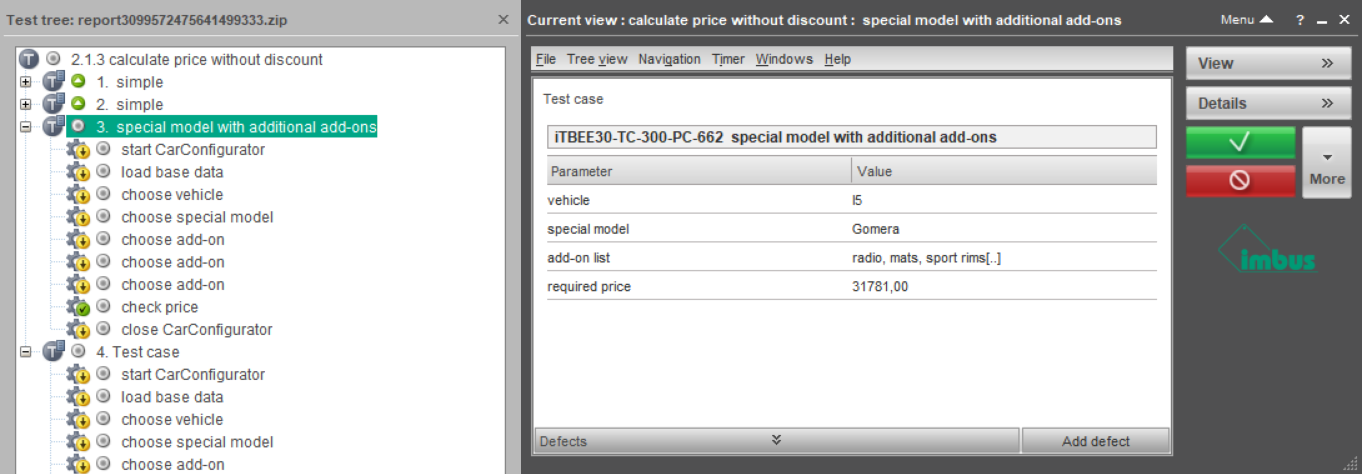Image resolution: width=1362 pixels, height=474 pixels.
Task: Click the gear icon beside choose vehicle under test 3
Action: 78,195
